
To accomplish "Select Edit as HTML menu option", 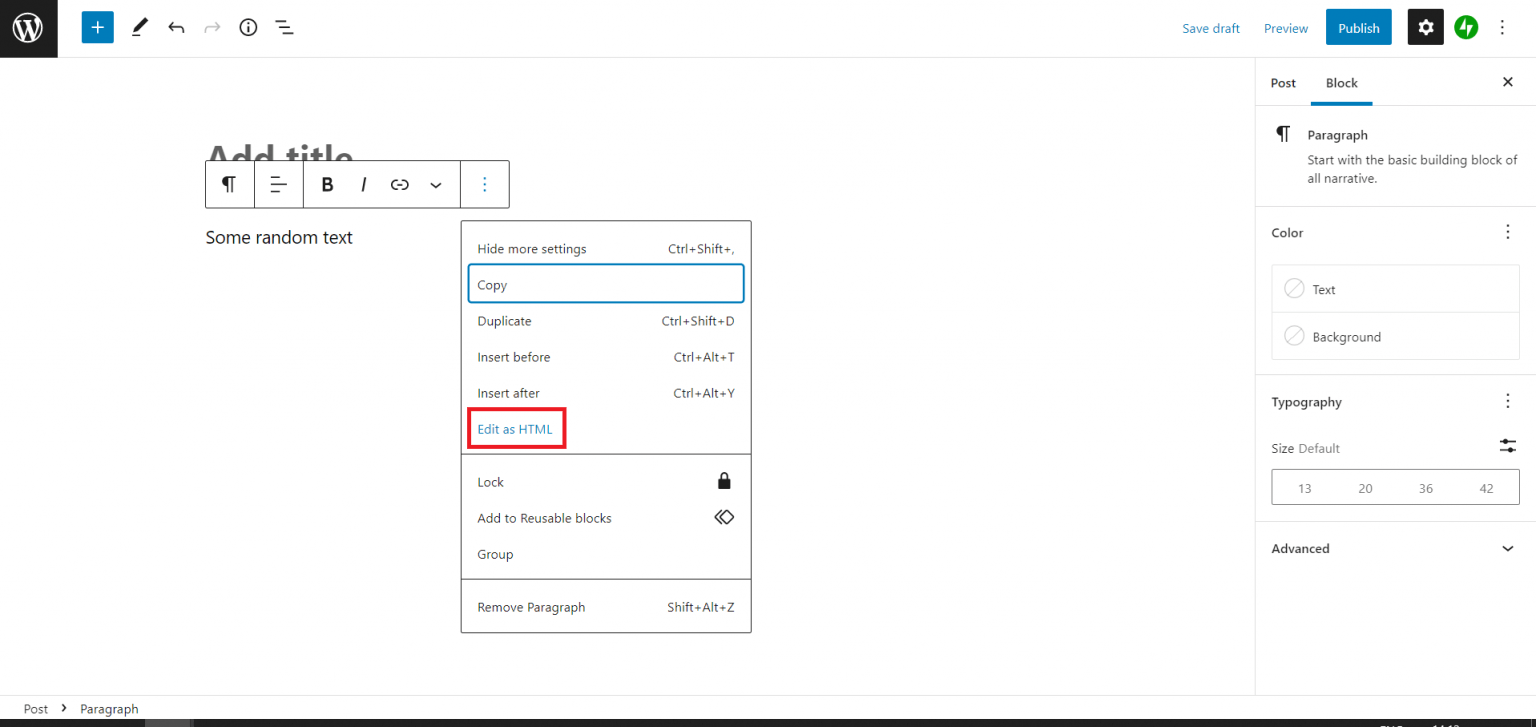I will click(x=515, y=429).
